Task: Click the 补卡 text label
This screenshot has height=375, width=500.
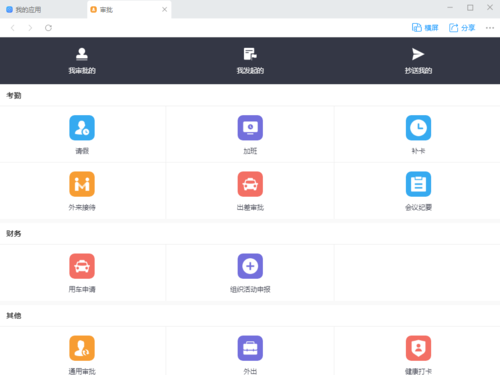Action: point(418,151)
